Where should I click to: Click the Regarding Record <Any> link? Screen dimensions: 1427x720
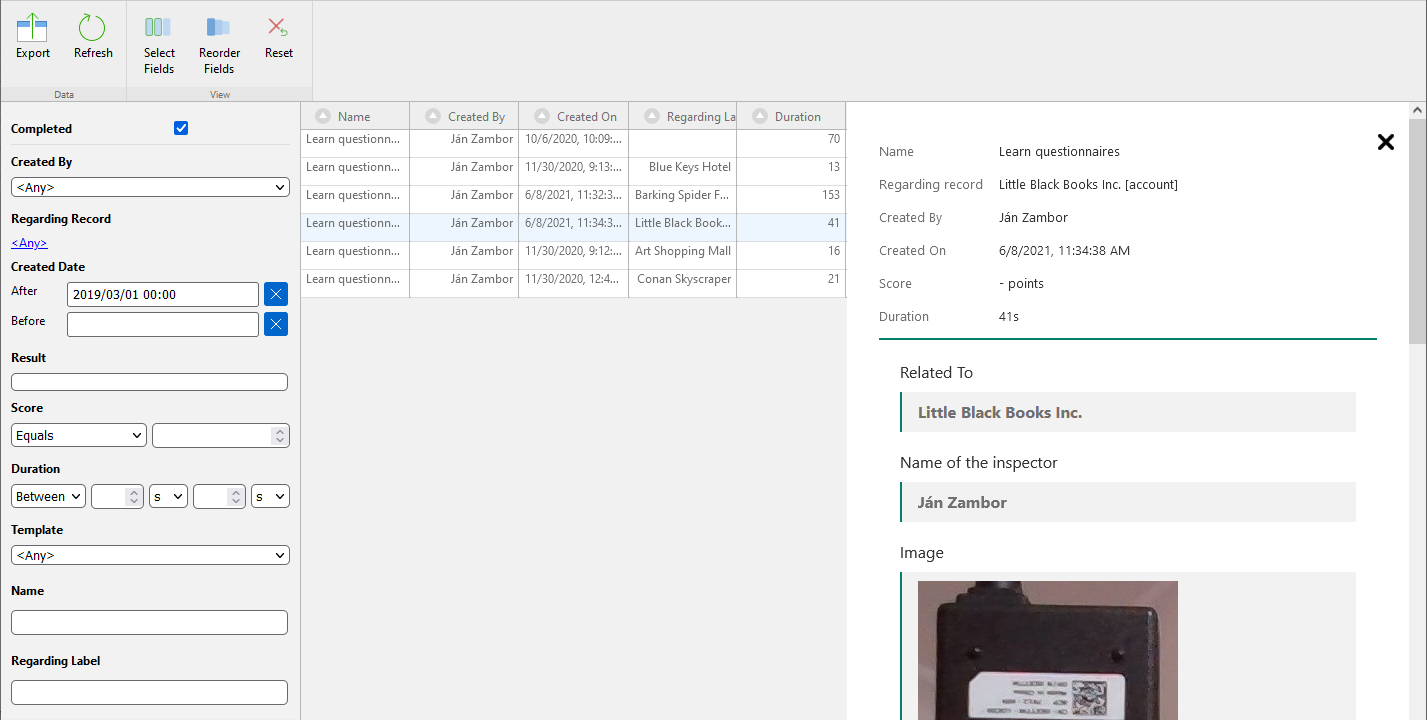pos(29,243)
